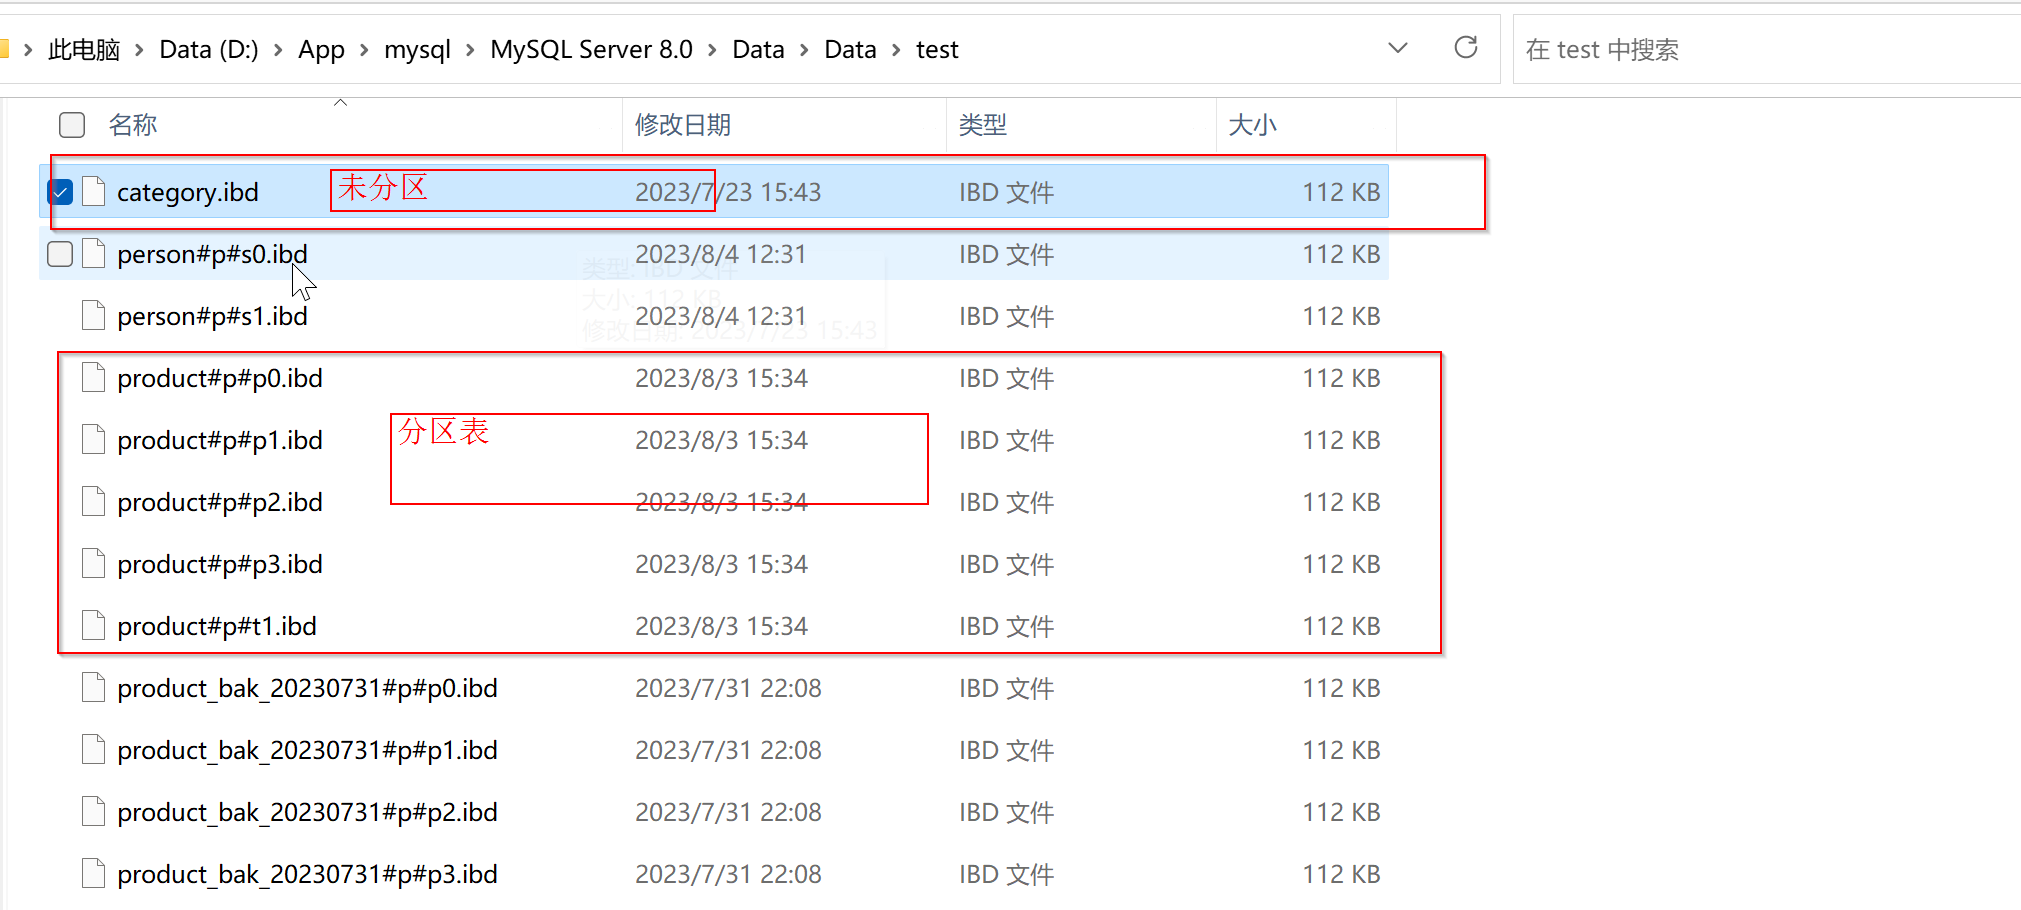The height and width of the screenshot is (910, 2021).
Task: Navigate to Data (D:) in the breadcrumb
Action: [209, 50]
